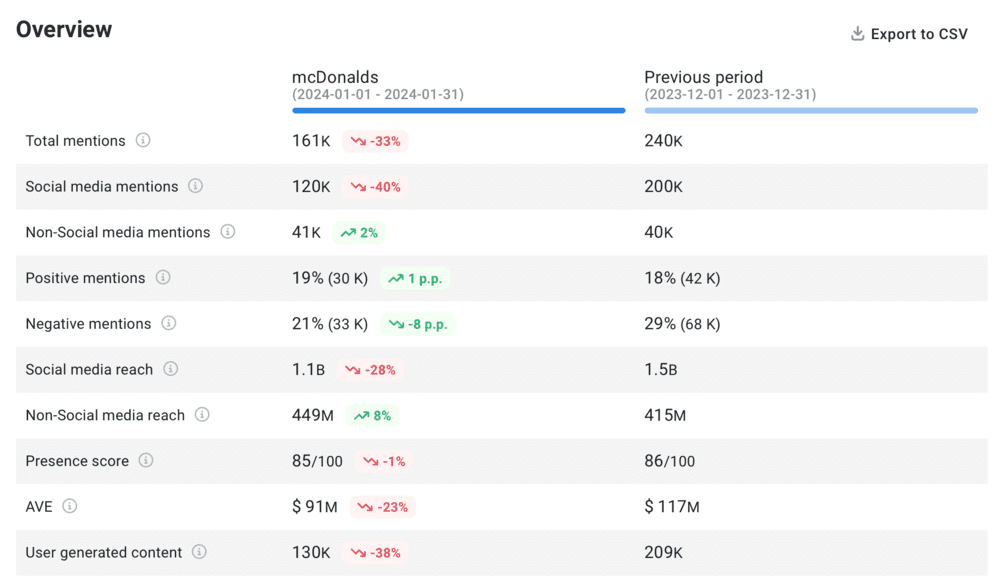Image resolution: width=1000 pixels, height=588 pixels.
Task: Click info icon for Non-Social media reach
Action: coord(202,415)
